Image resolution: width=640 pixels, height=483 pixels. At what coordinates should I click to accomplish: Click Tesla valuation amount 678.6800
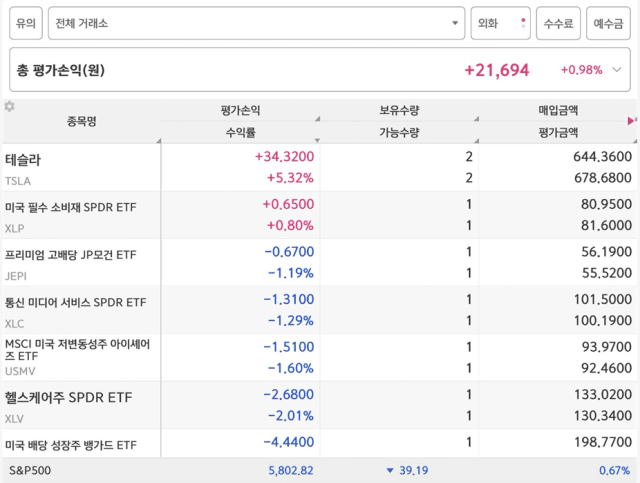click(602, 178)
